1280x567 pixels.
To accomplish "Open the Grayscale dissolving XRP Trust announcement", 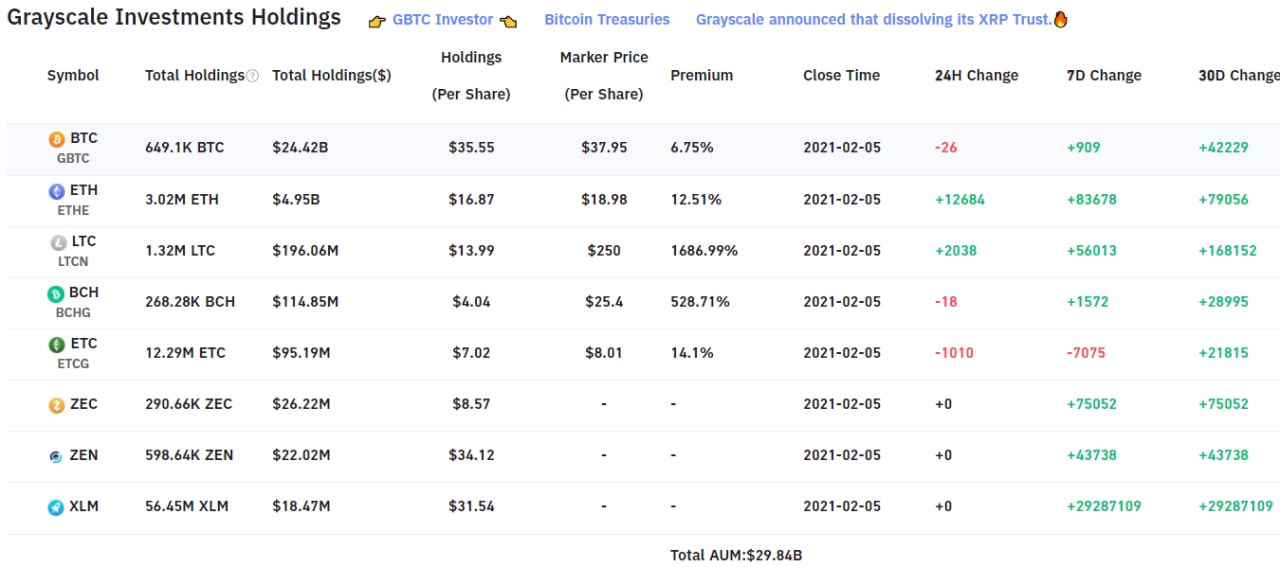I will pos(874,20).
